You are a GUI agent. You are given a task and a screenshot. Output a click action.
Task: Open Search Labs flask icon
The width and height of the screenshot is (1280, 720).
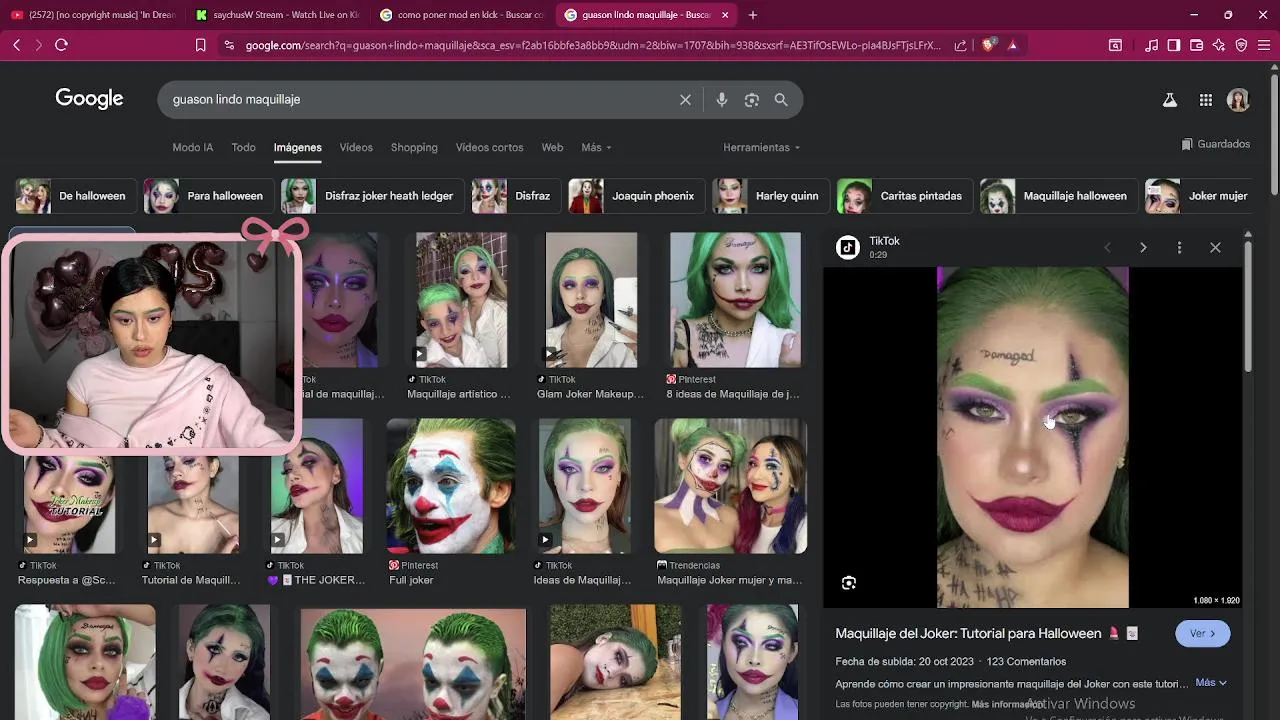pos(1169,100)
